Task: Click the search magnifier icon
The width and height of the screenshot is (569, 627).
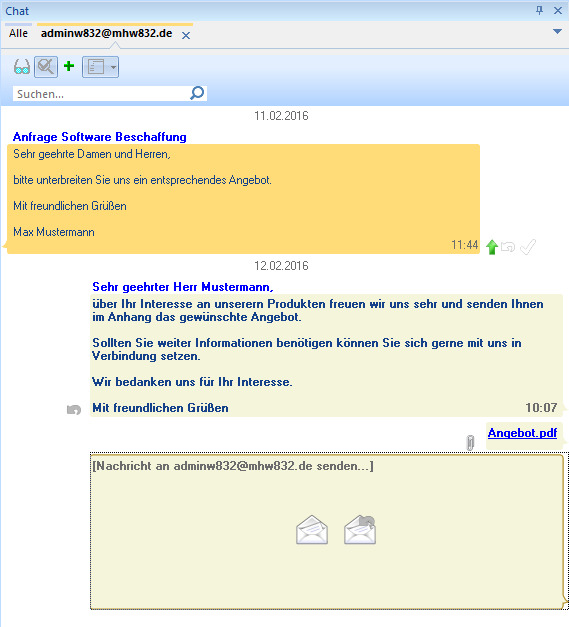Action: pos(197,94)
